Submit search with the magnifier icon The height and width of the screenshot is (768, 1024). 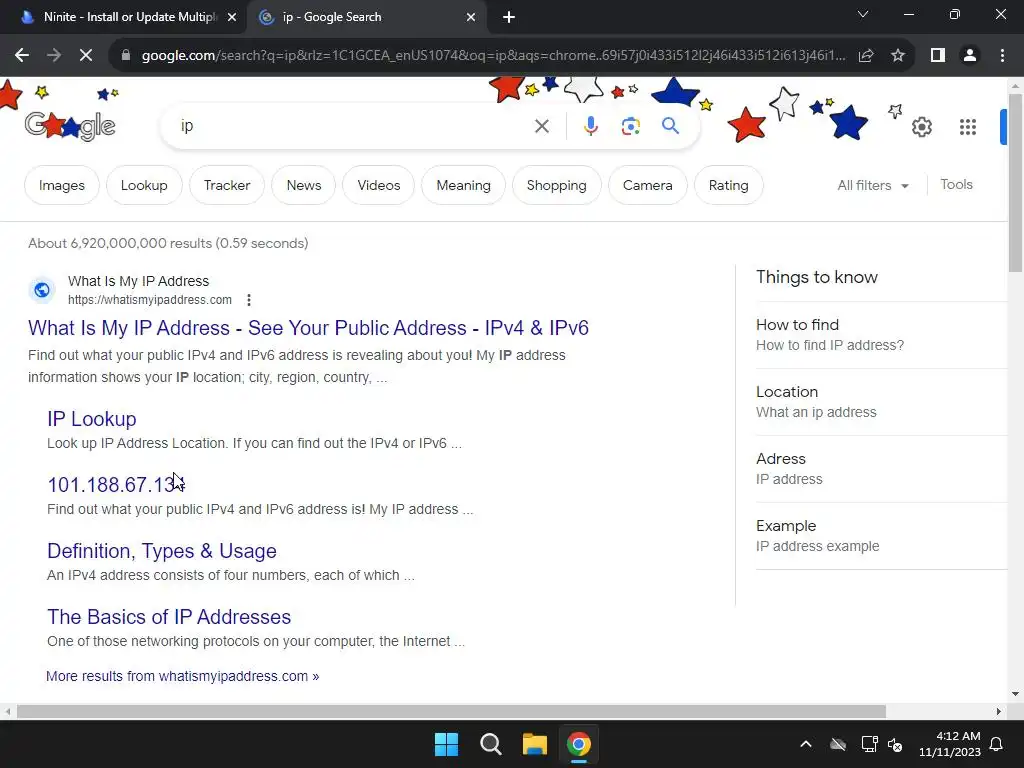tap(670, 125)
